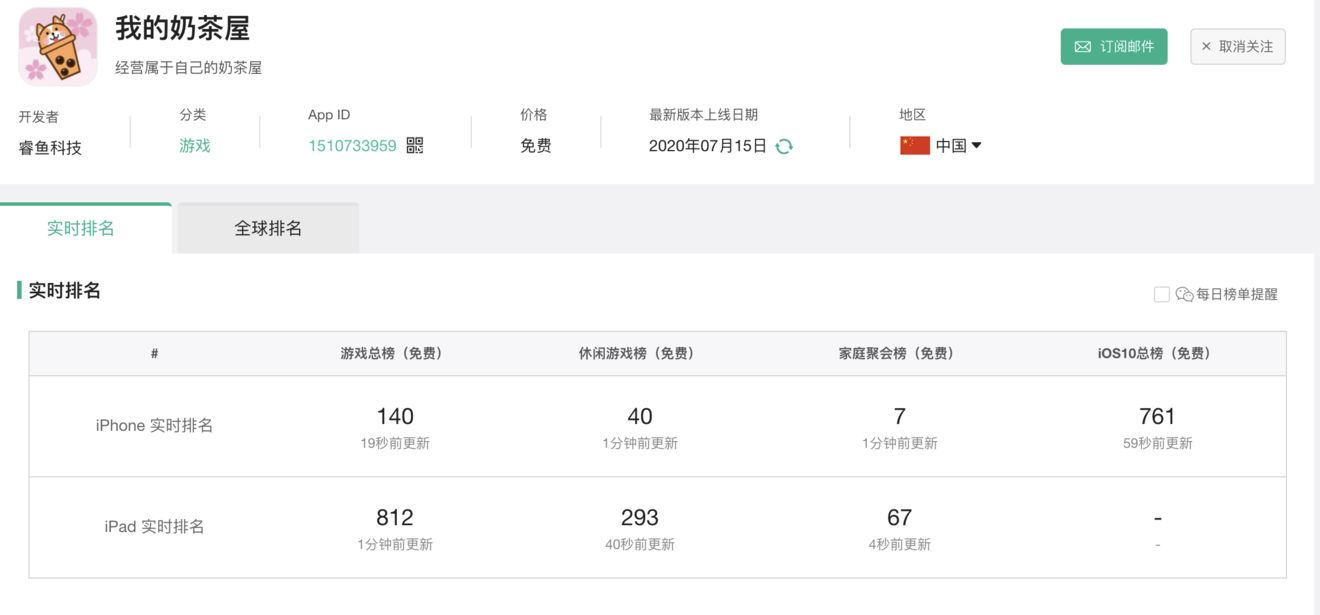
Task: Click the envelope icon on 订阅邮件
Action: coord(1082,47)
